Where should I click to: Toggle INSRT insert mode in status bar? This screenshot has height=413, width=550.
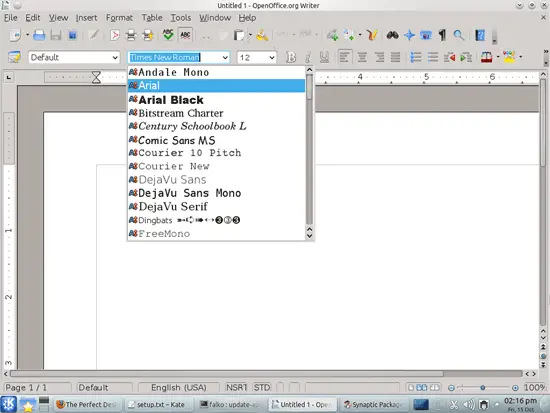[x=236, y=387]
